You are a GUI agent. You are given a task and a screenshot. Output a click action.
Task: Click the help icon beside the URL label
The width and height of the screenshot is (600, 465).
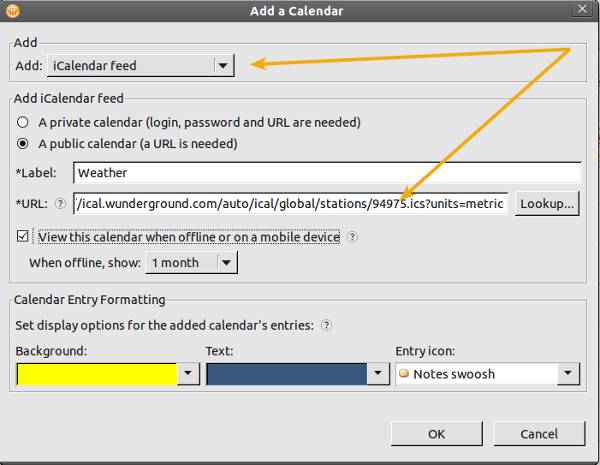(60, 204)
